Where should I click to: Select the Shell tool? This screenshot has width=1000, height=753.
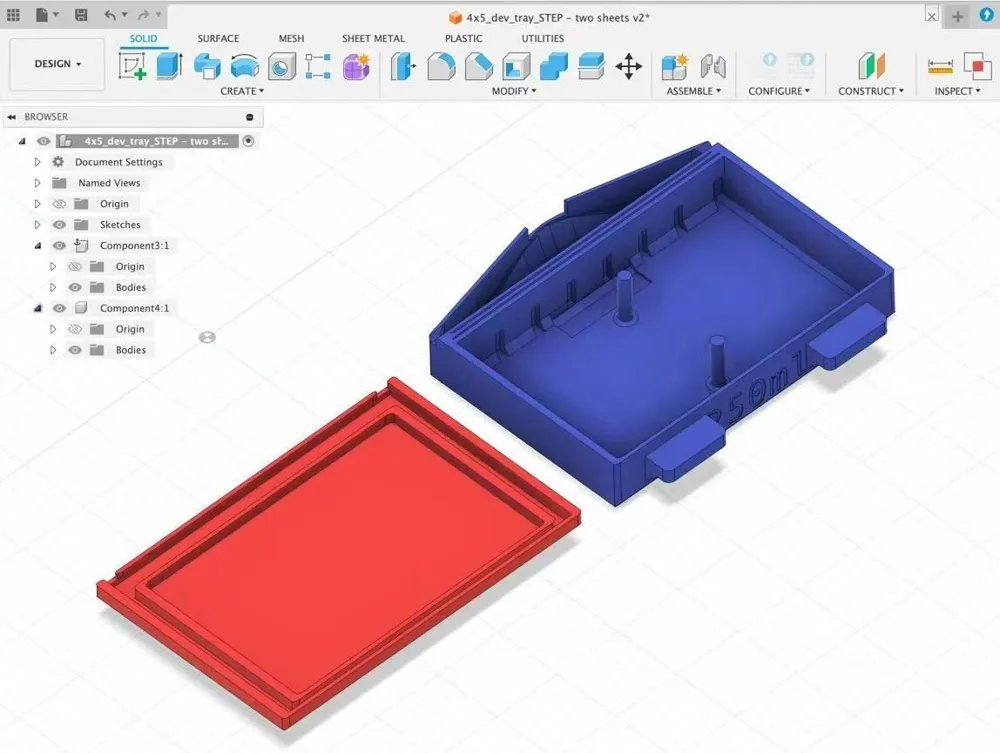tap(516, 66)
